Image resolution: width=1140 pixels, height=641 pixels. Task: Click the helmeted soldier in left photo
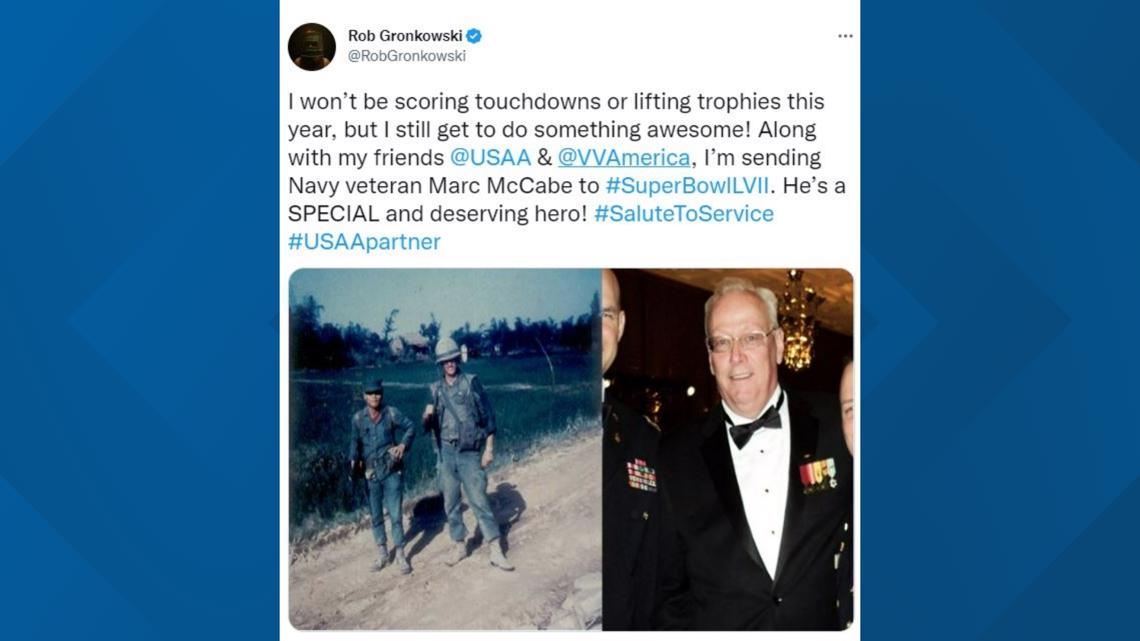click(x=464, y=451)
